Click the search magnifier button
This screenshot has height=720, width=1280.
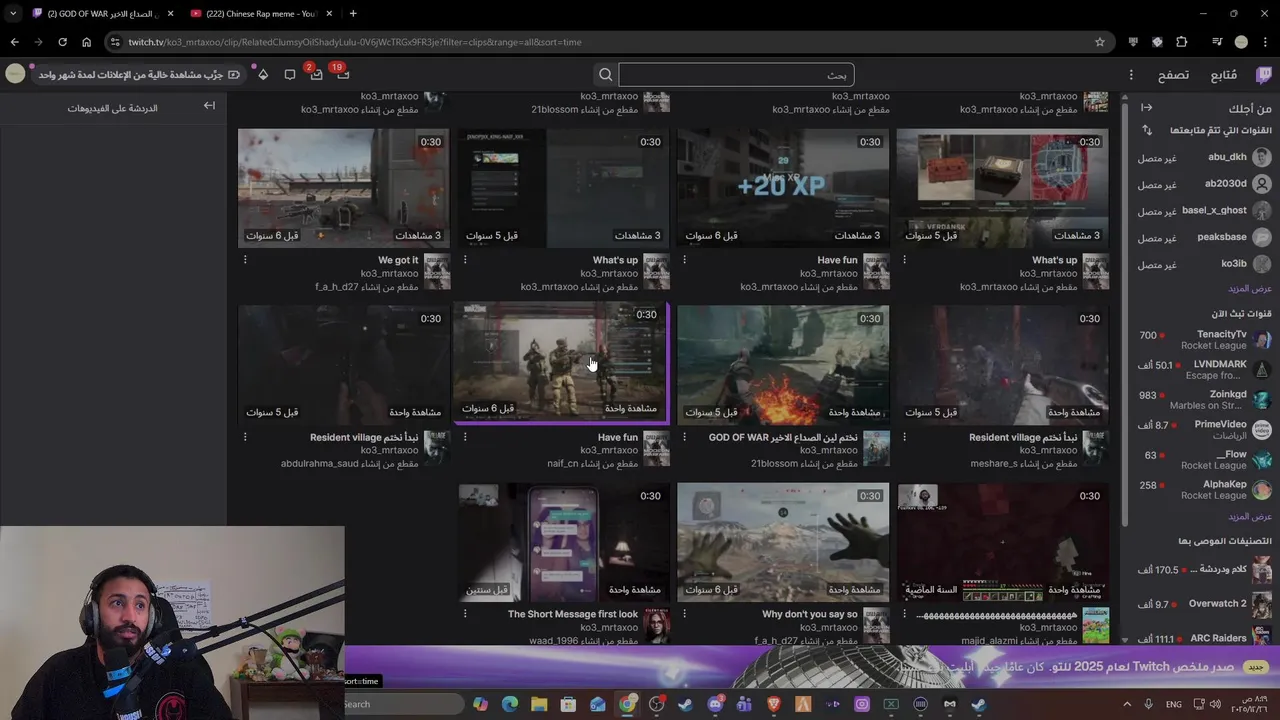point(605,75)
